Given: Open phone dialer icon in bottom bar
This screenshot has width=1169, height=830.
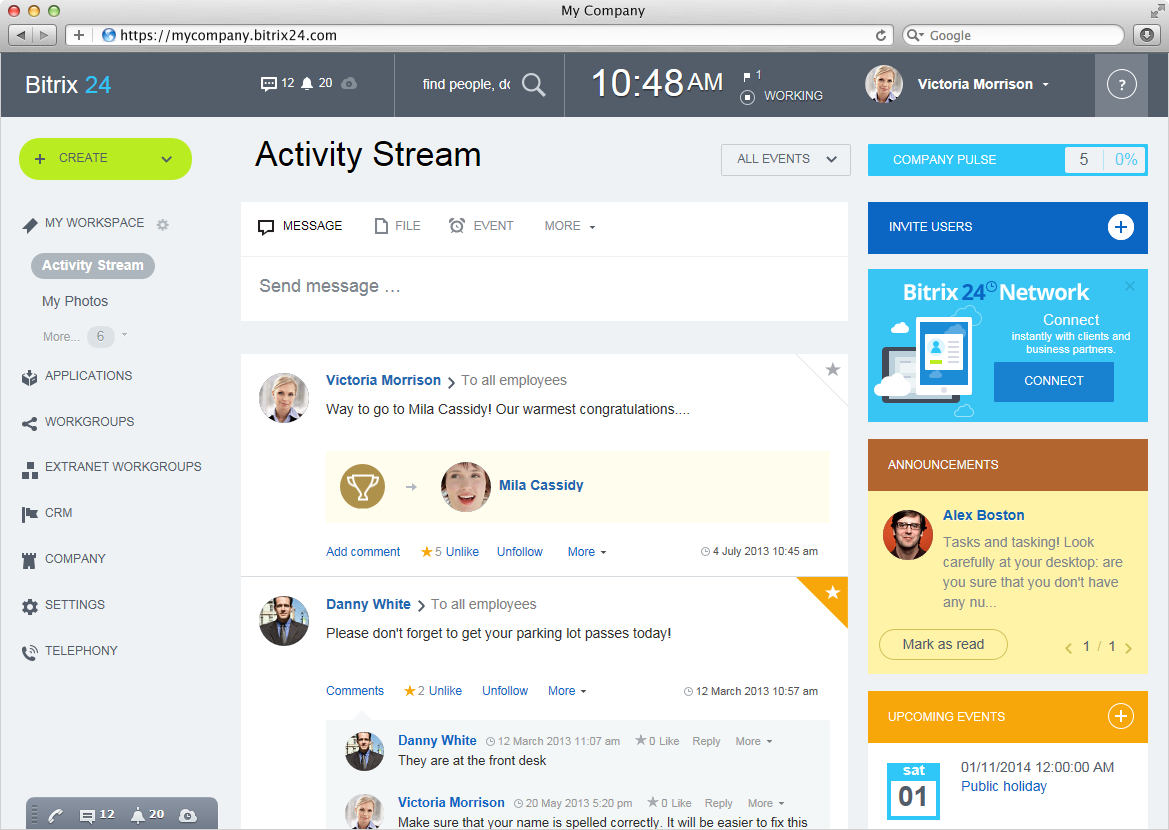Looking at the screenshot, I should tap(55, 816).
